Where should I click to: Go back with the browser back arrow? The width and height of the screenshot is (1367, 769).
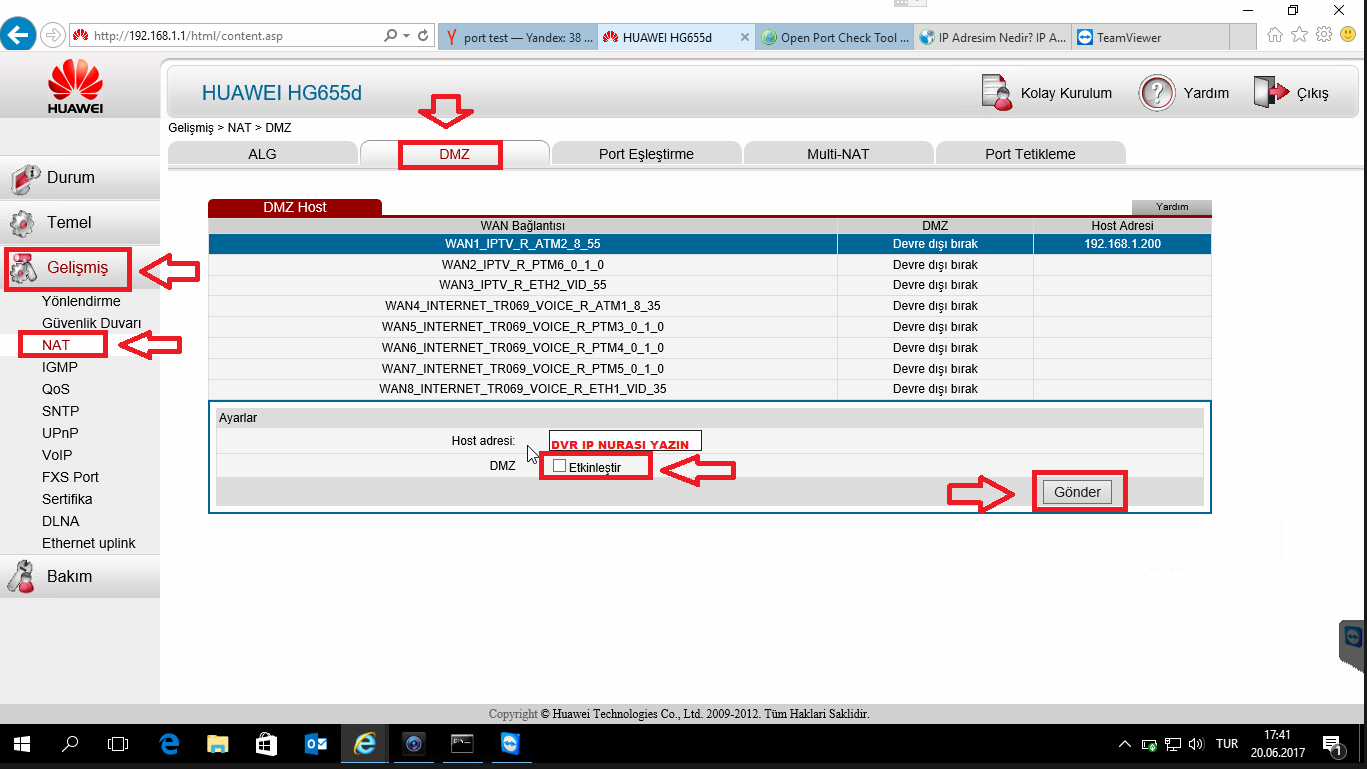click(18, 34)
